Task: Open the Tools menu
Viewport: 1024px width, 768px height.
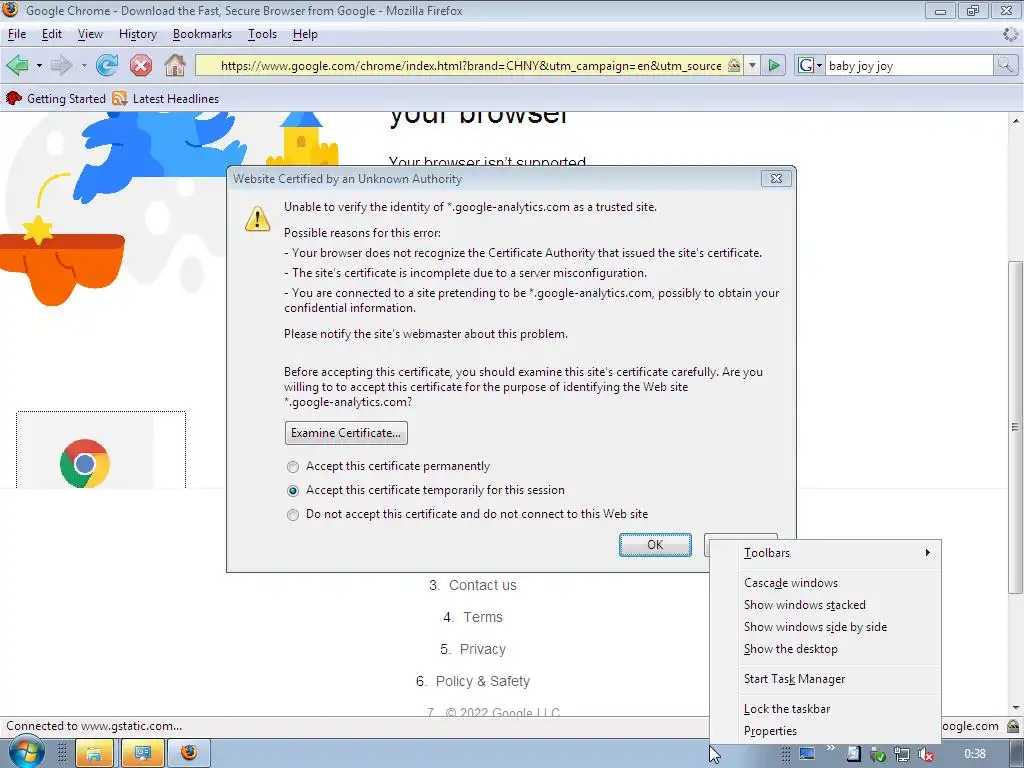Action: point(263,34)
